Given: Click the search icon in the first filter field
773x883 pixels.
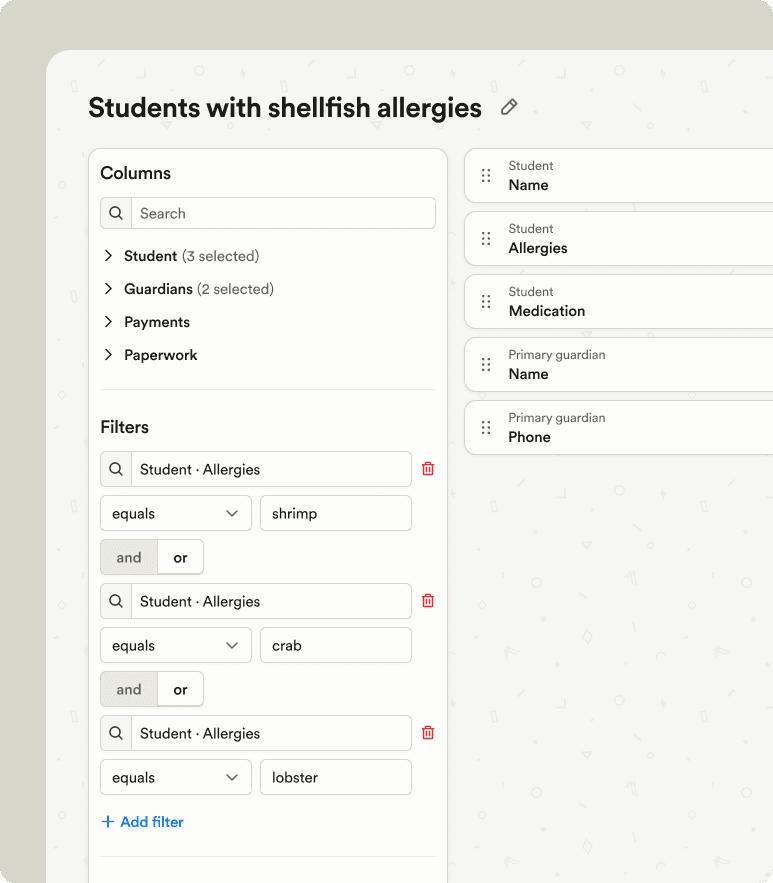Looking at the screenshot, I should tap(115, 468).
